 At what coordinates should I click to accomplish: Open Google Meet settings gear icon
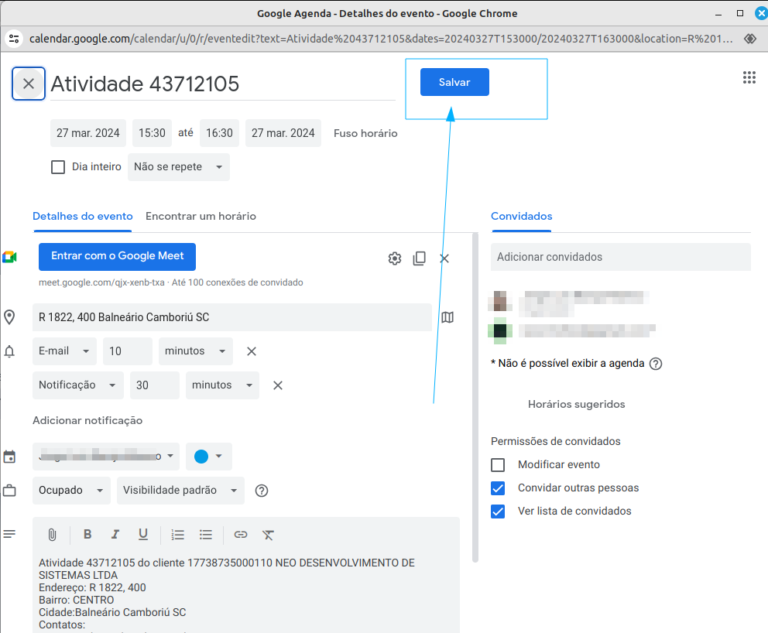coord(395,258)
